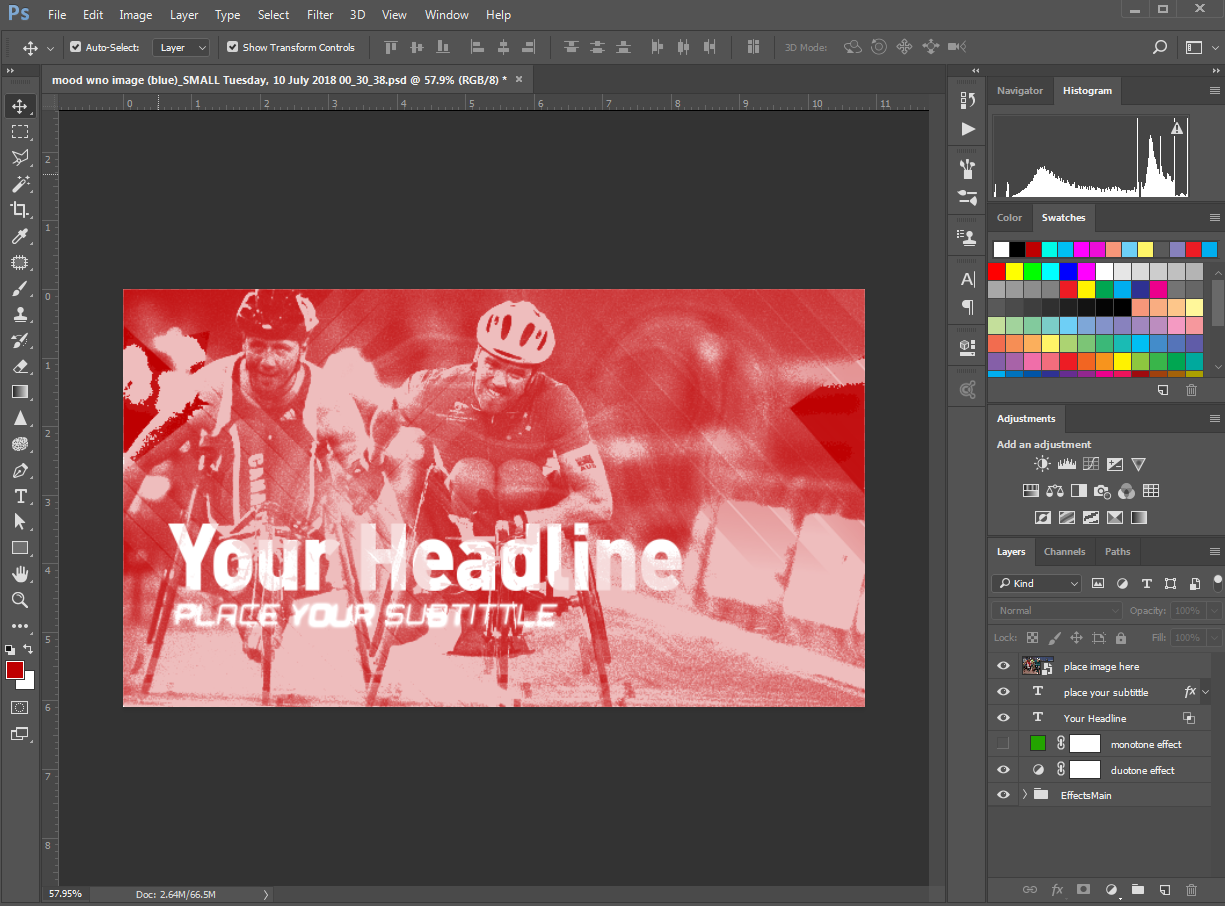
Task: Open the Auto-Select Layer dropdown
Action: 181,47
